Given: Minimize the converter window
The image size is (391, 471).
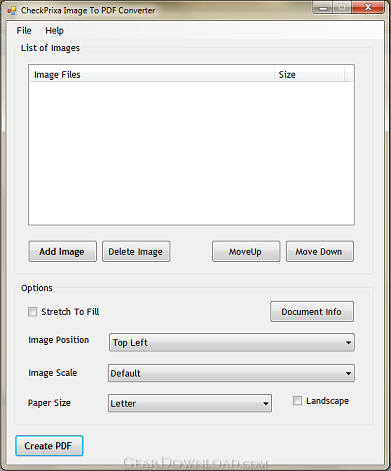Looking at the screenshot, I should point(323,8).
